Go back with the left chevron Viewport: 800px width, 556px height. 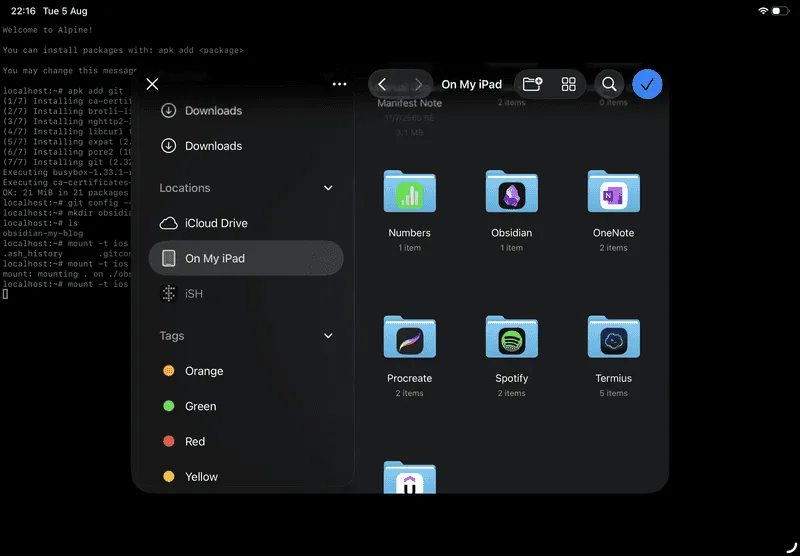(383, 84)
